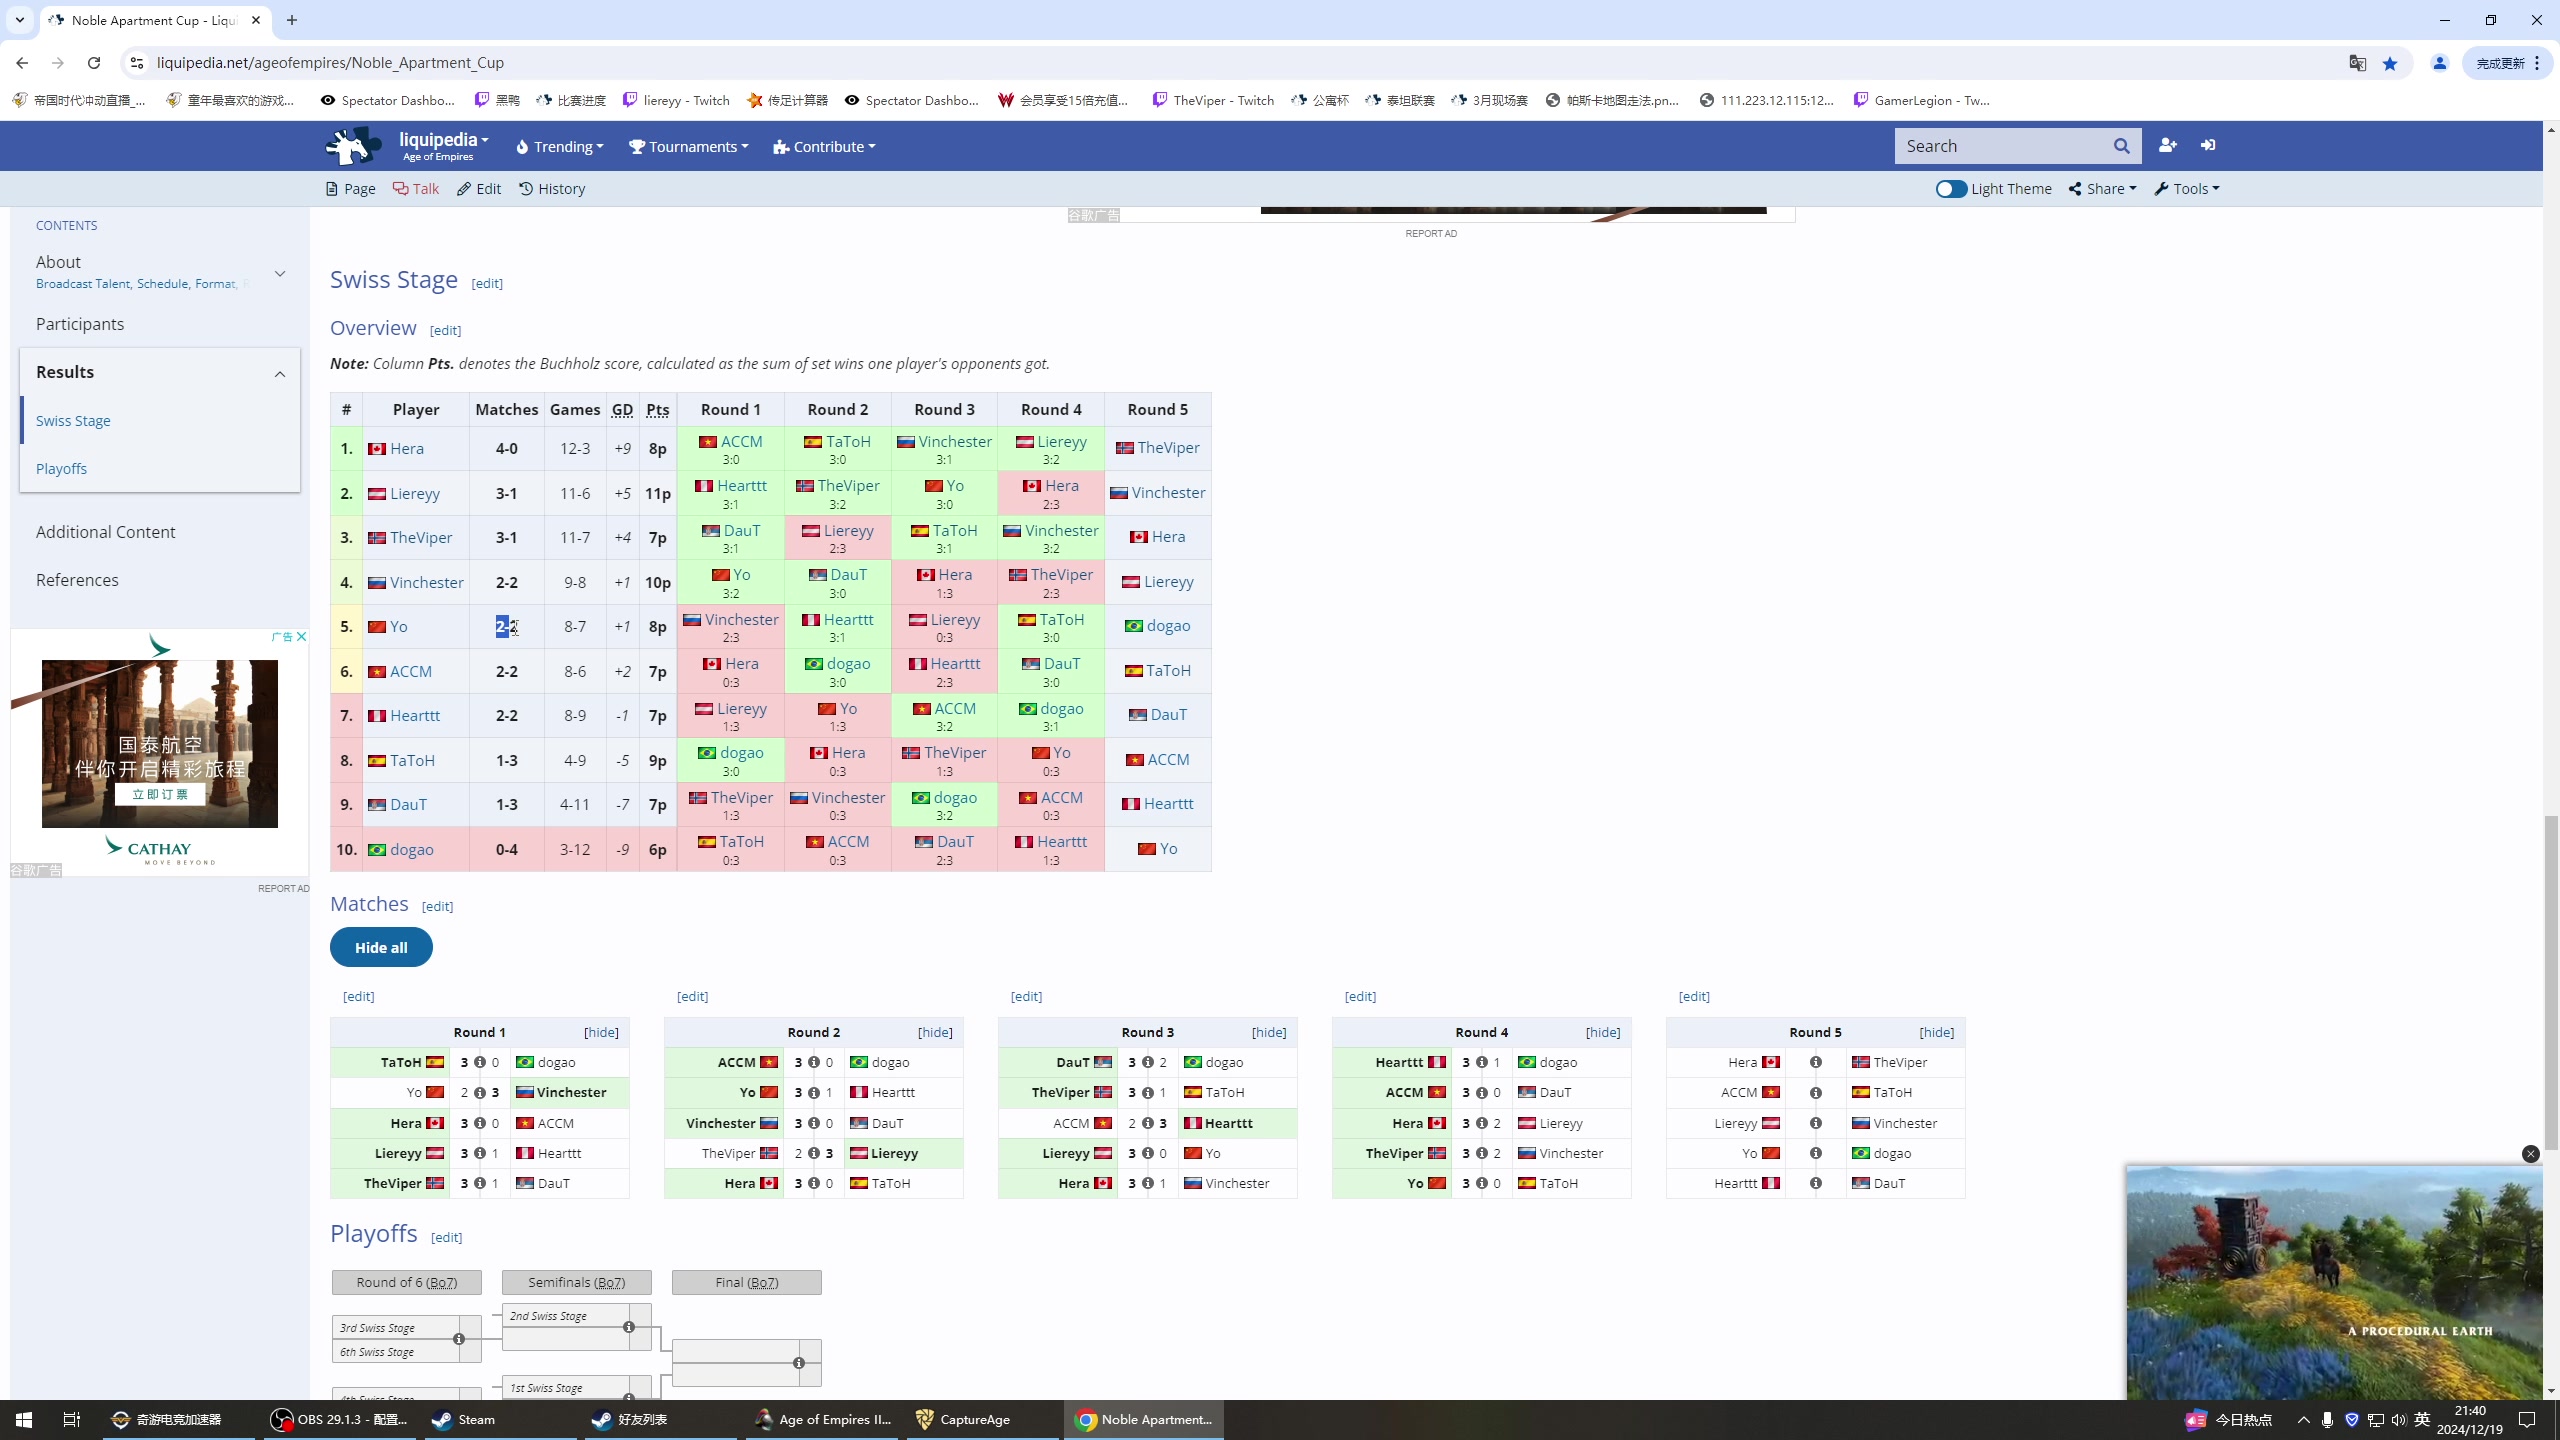Select the Page tab
Screen dimensions: 2560x1440
351,189
